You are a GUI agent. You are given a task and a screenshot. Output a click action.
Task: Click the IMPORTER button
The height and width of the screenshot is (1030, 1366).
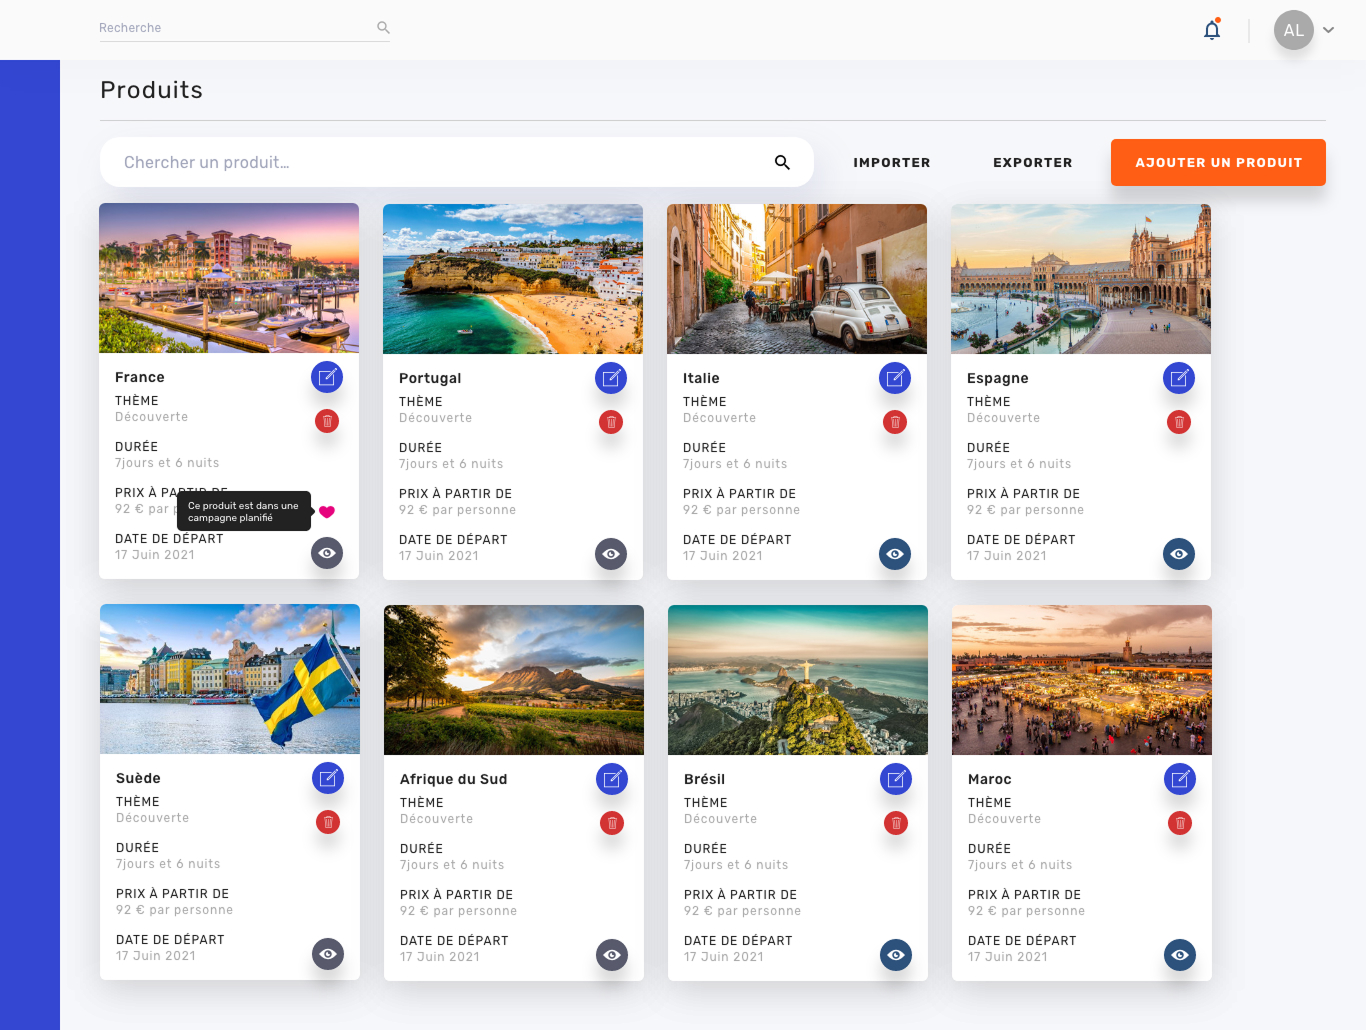pyautogui.click(x=891, y=162)
